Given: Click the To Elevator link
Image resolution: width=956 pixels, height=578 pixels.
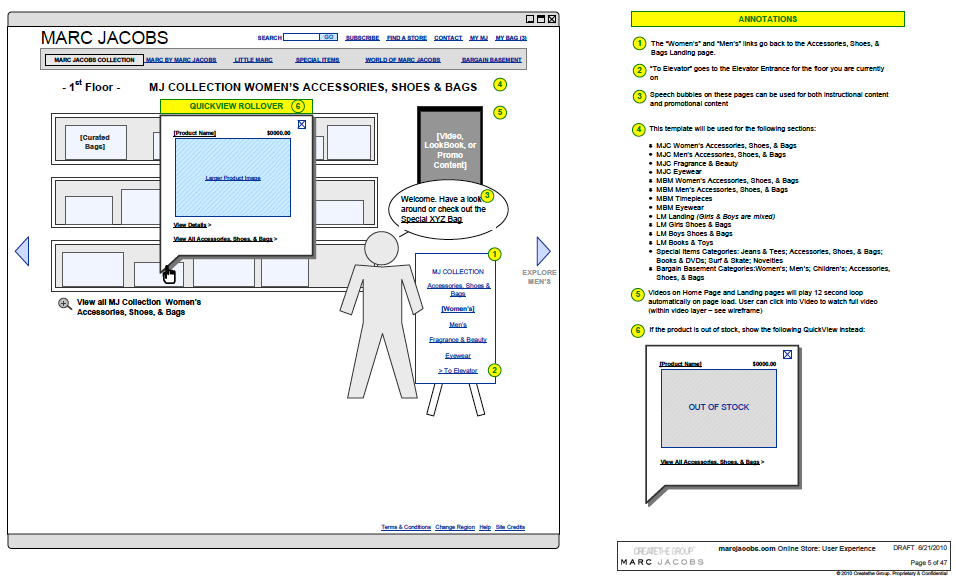Looking at the screenshot, I should pyautogui.click(x=458, y=371).
